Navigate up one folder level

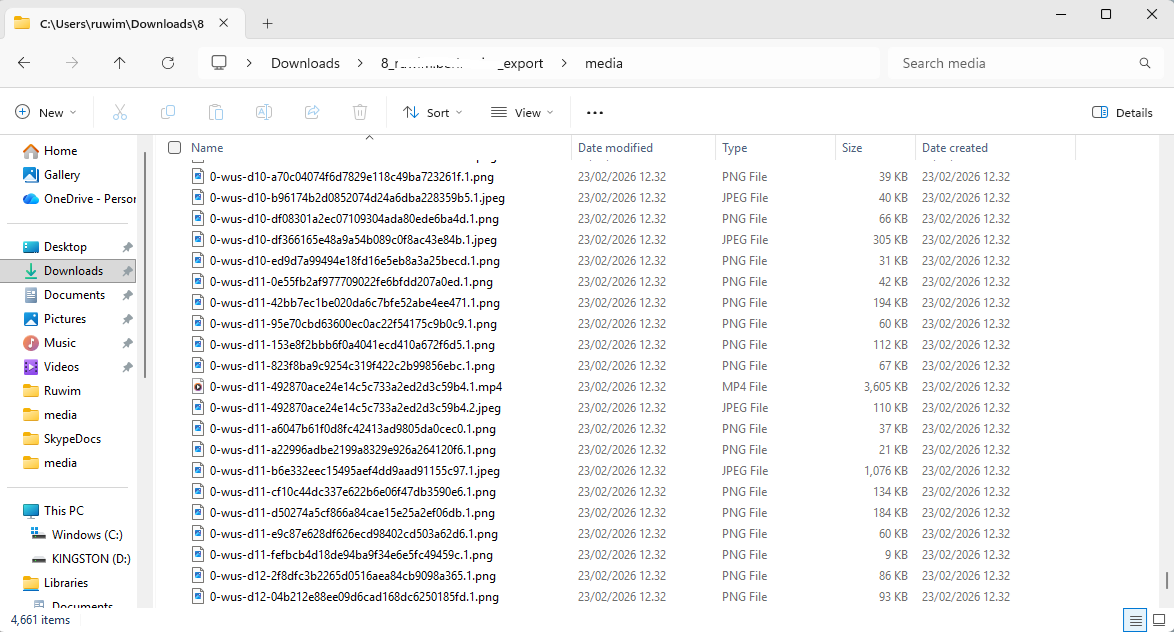(120, 63)
